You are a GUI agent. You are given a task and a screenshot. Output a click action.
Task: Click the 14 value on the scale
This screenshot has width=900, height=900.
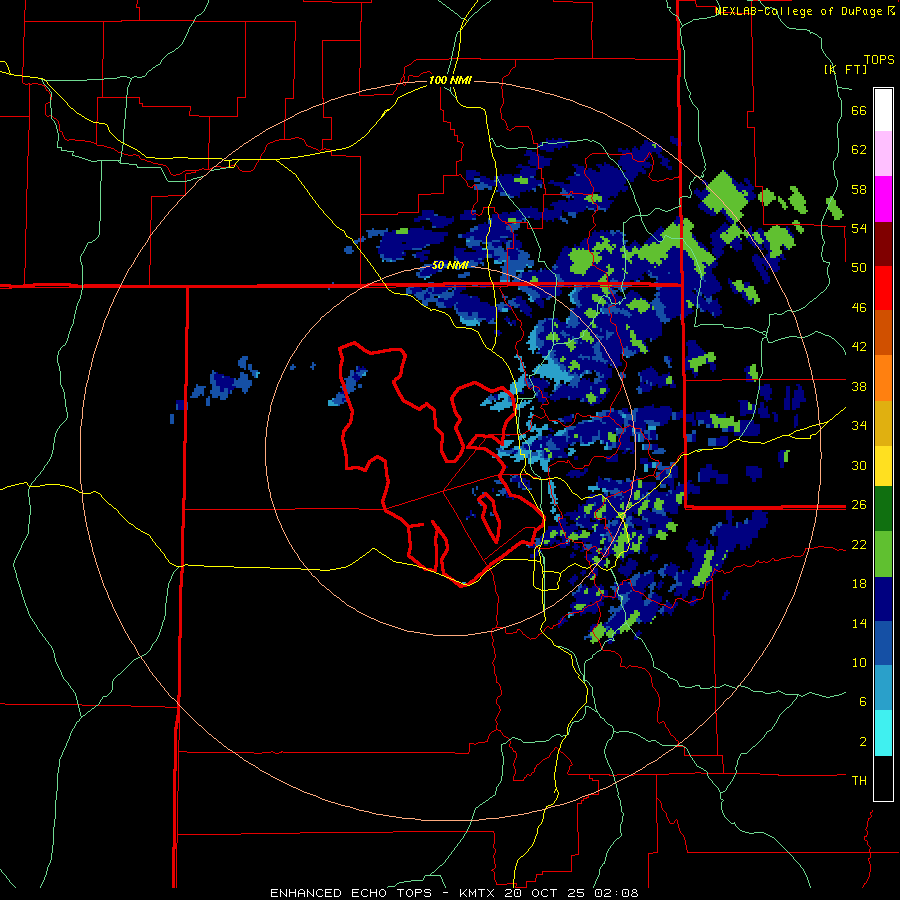pos(859,623)
